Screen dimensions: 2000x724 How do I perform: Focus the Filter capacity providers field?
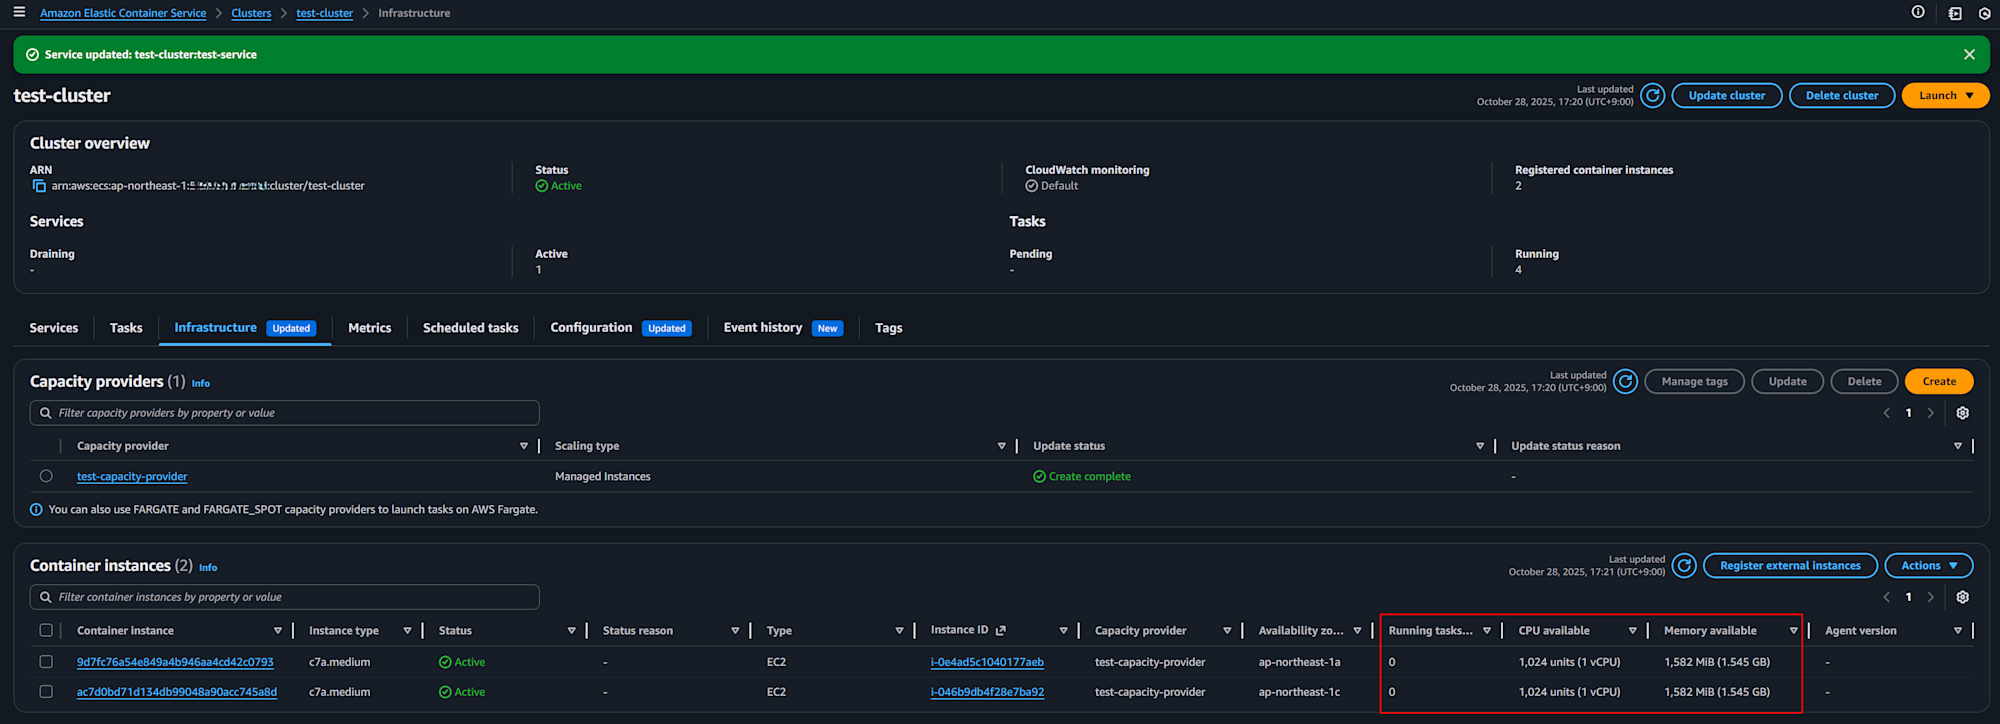tap(285, 413)
